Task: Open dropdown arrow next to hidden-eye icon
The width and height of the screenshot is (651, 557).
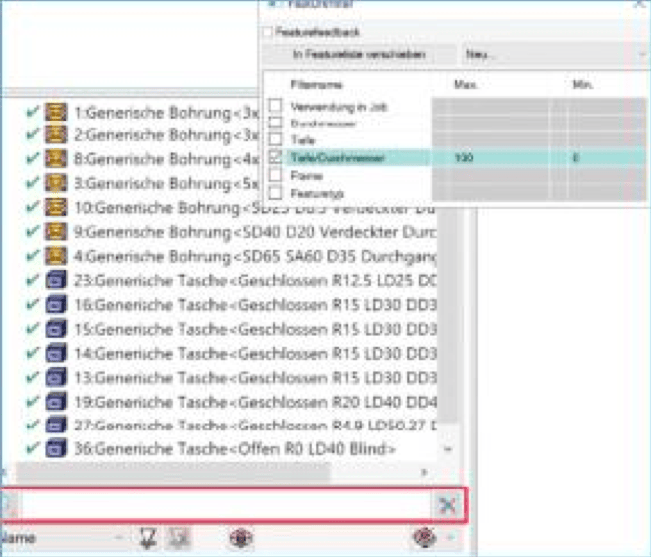Action: [x=451, y=538]
